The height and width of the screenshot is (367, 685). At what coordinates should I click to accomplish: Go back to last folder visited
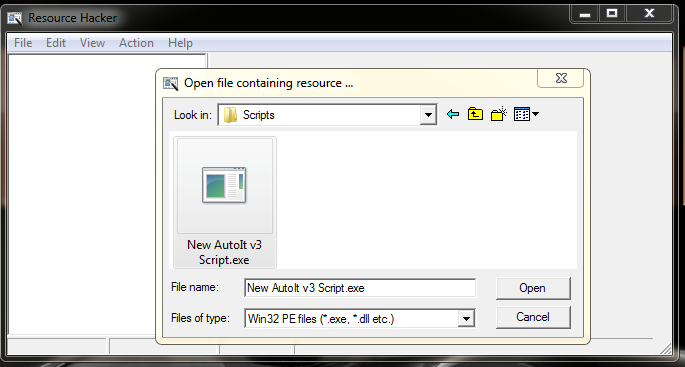click(453, 114)
